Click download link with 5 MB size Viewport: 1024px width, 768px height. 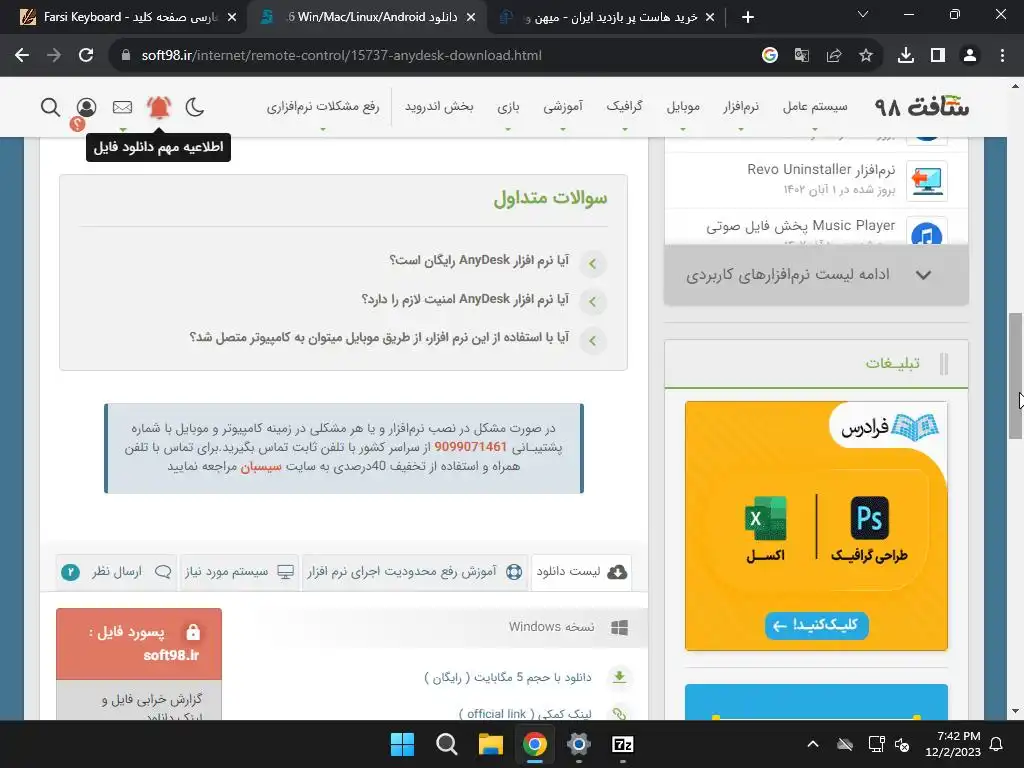click(x=508, y=677)
